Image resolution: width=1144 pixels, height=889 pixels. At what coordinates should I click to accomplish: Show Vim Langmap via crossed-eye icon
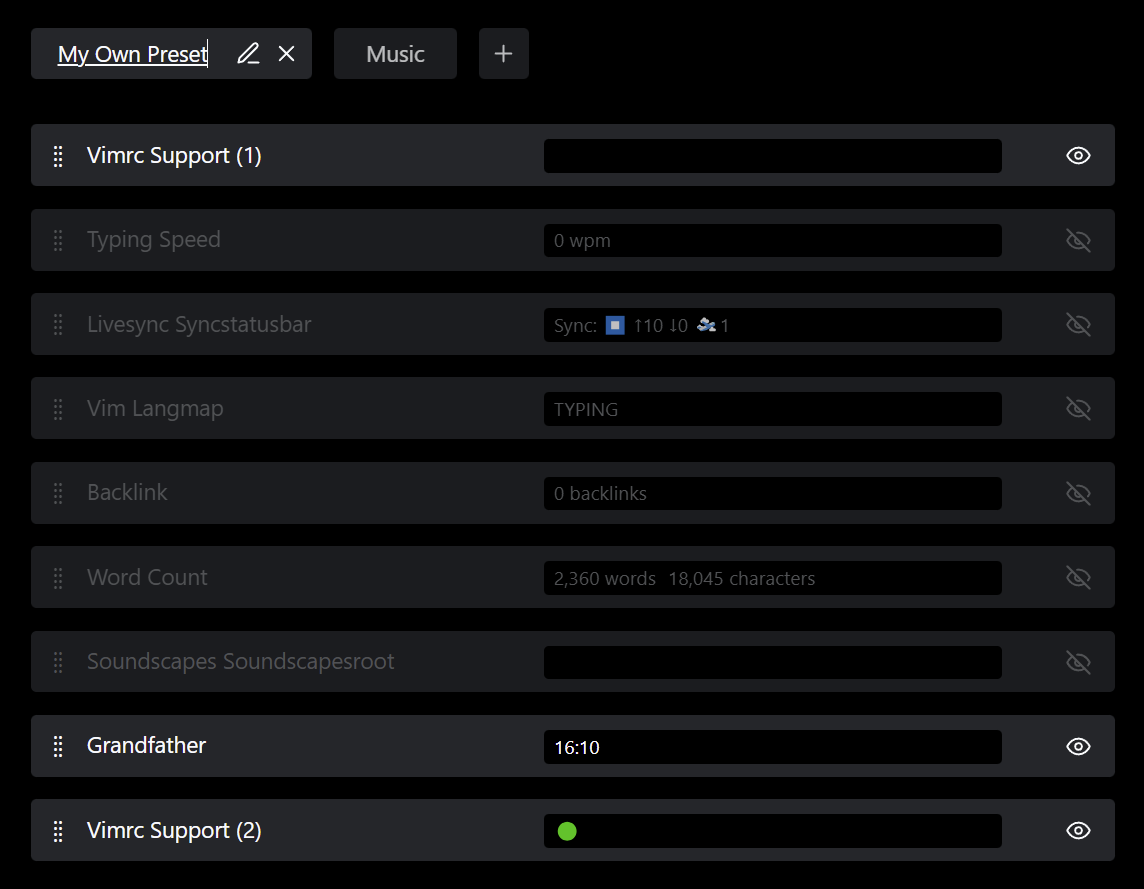pyautogui.click(x=1078, y=409)
